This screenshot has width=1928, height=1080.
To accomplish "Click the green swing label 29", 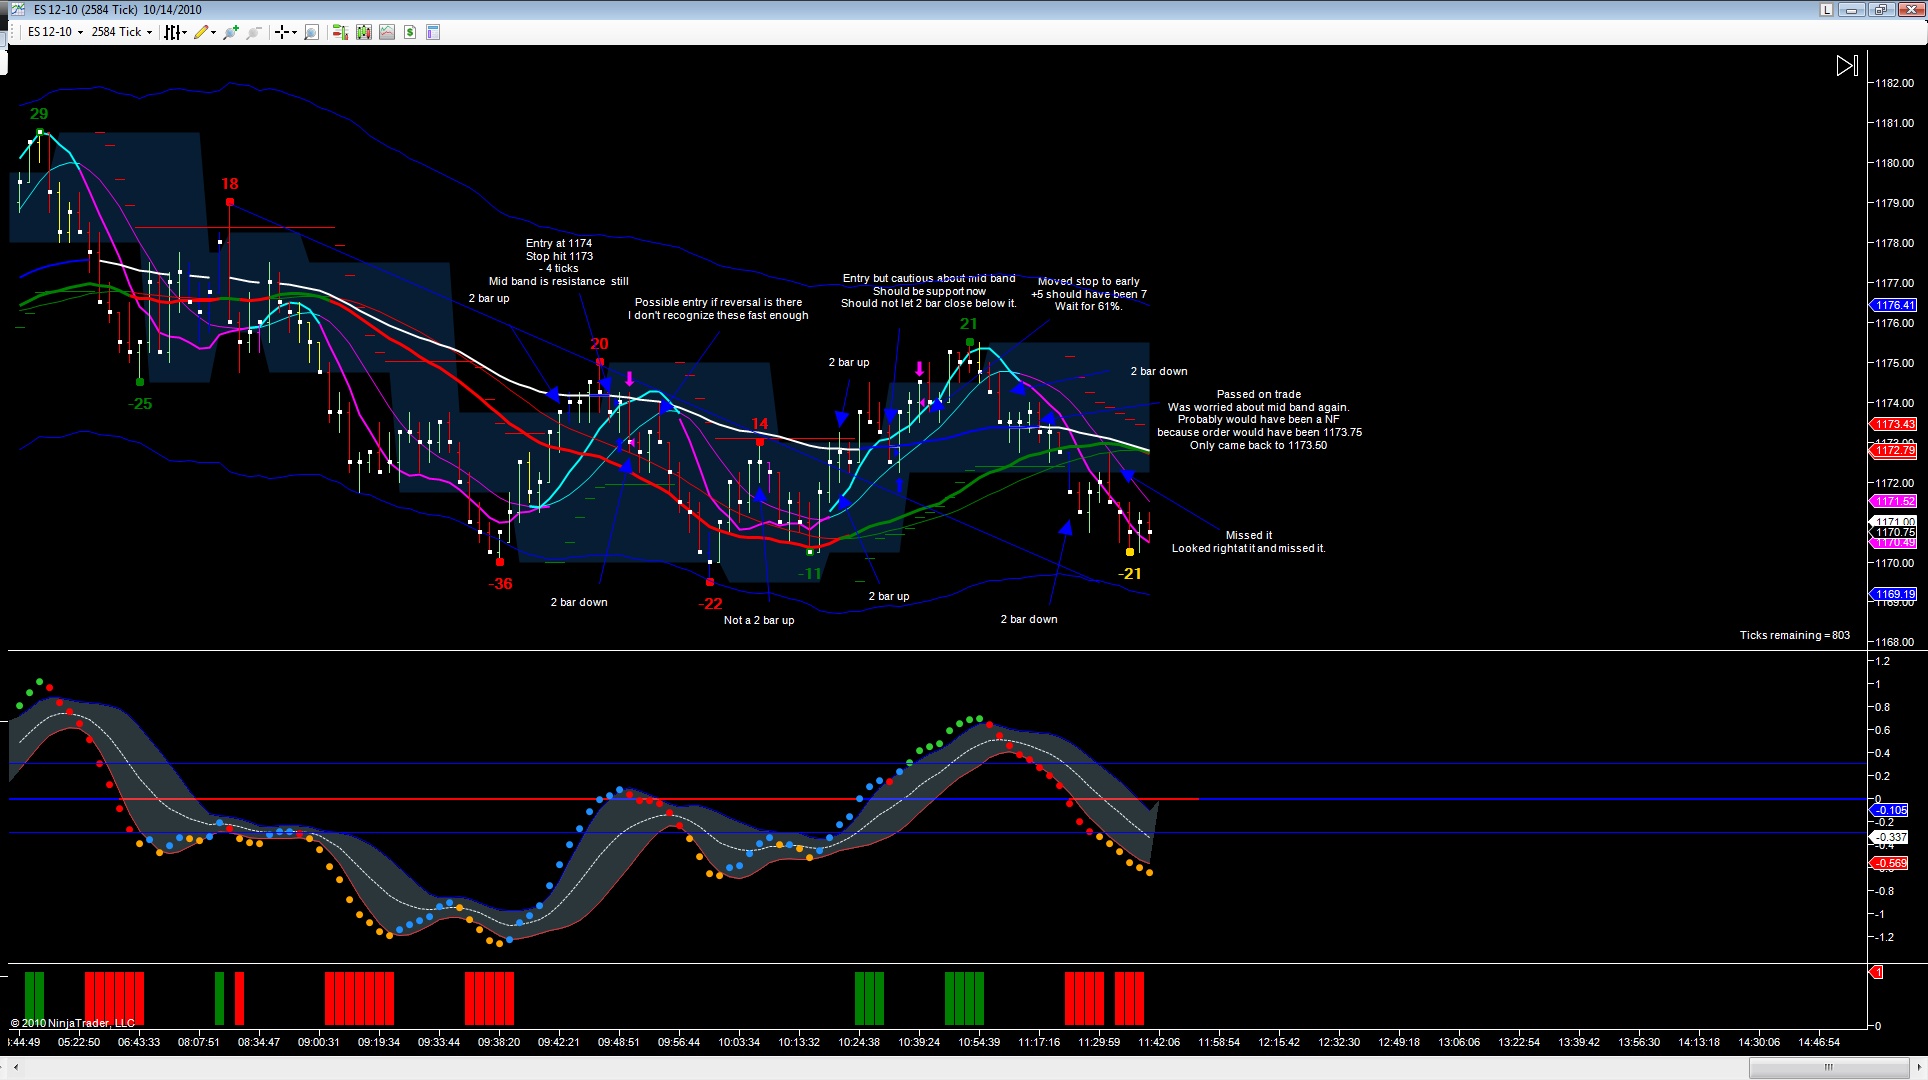I will click(x=39, y=114).
